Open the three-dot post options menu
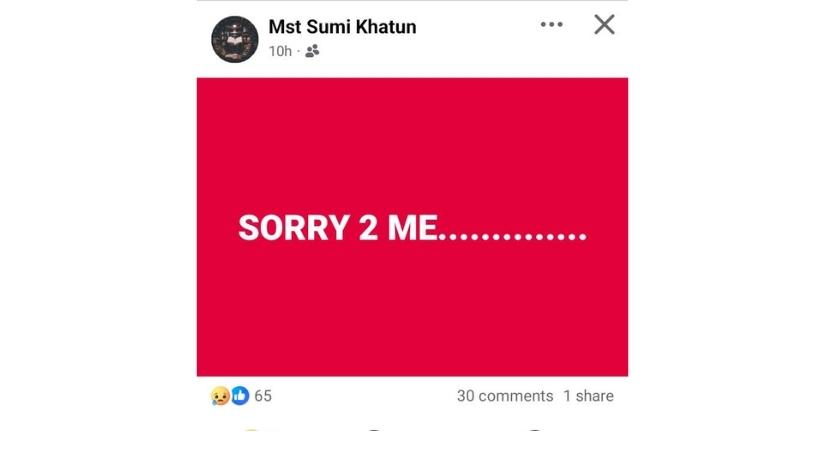825x465 pixels. click(551, 25)
